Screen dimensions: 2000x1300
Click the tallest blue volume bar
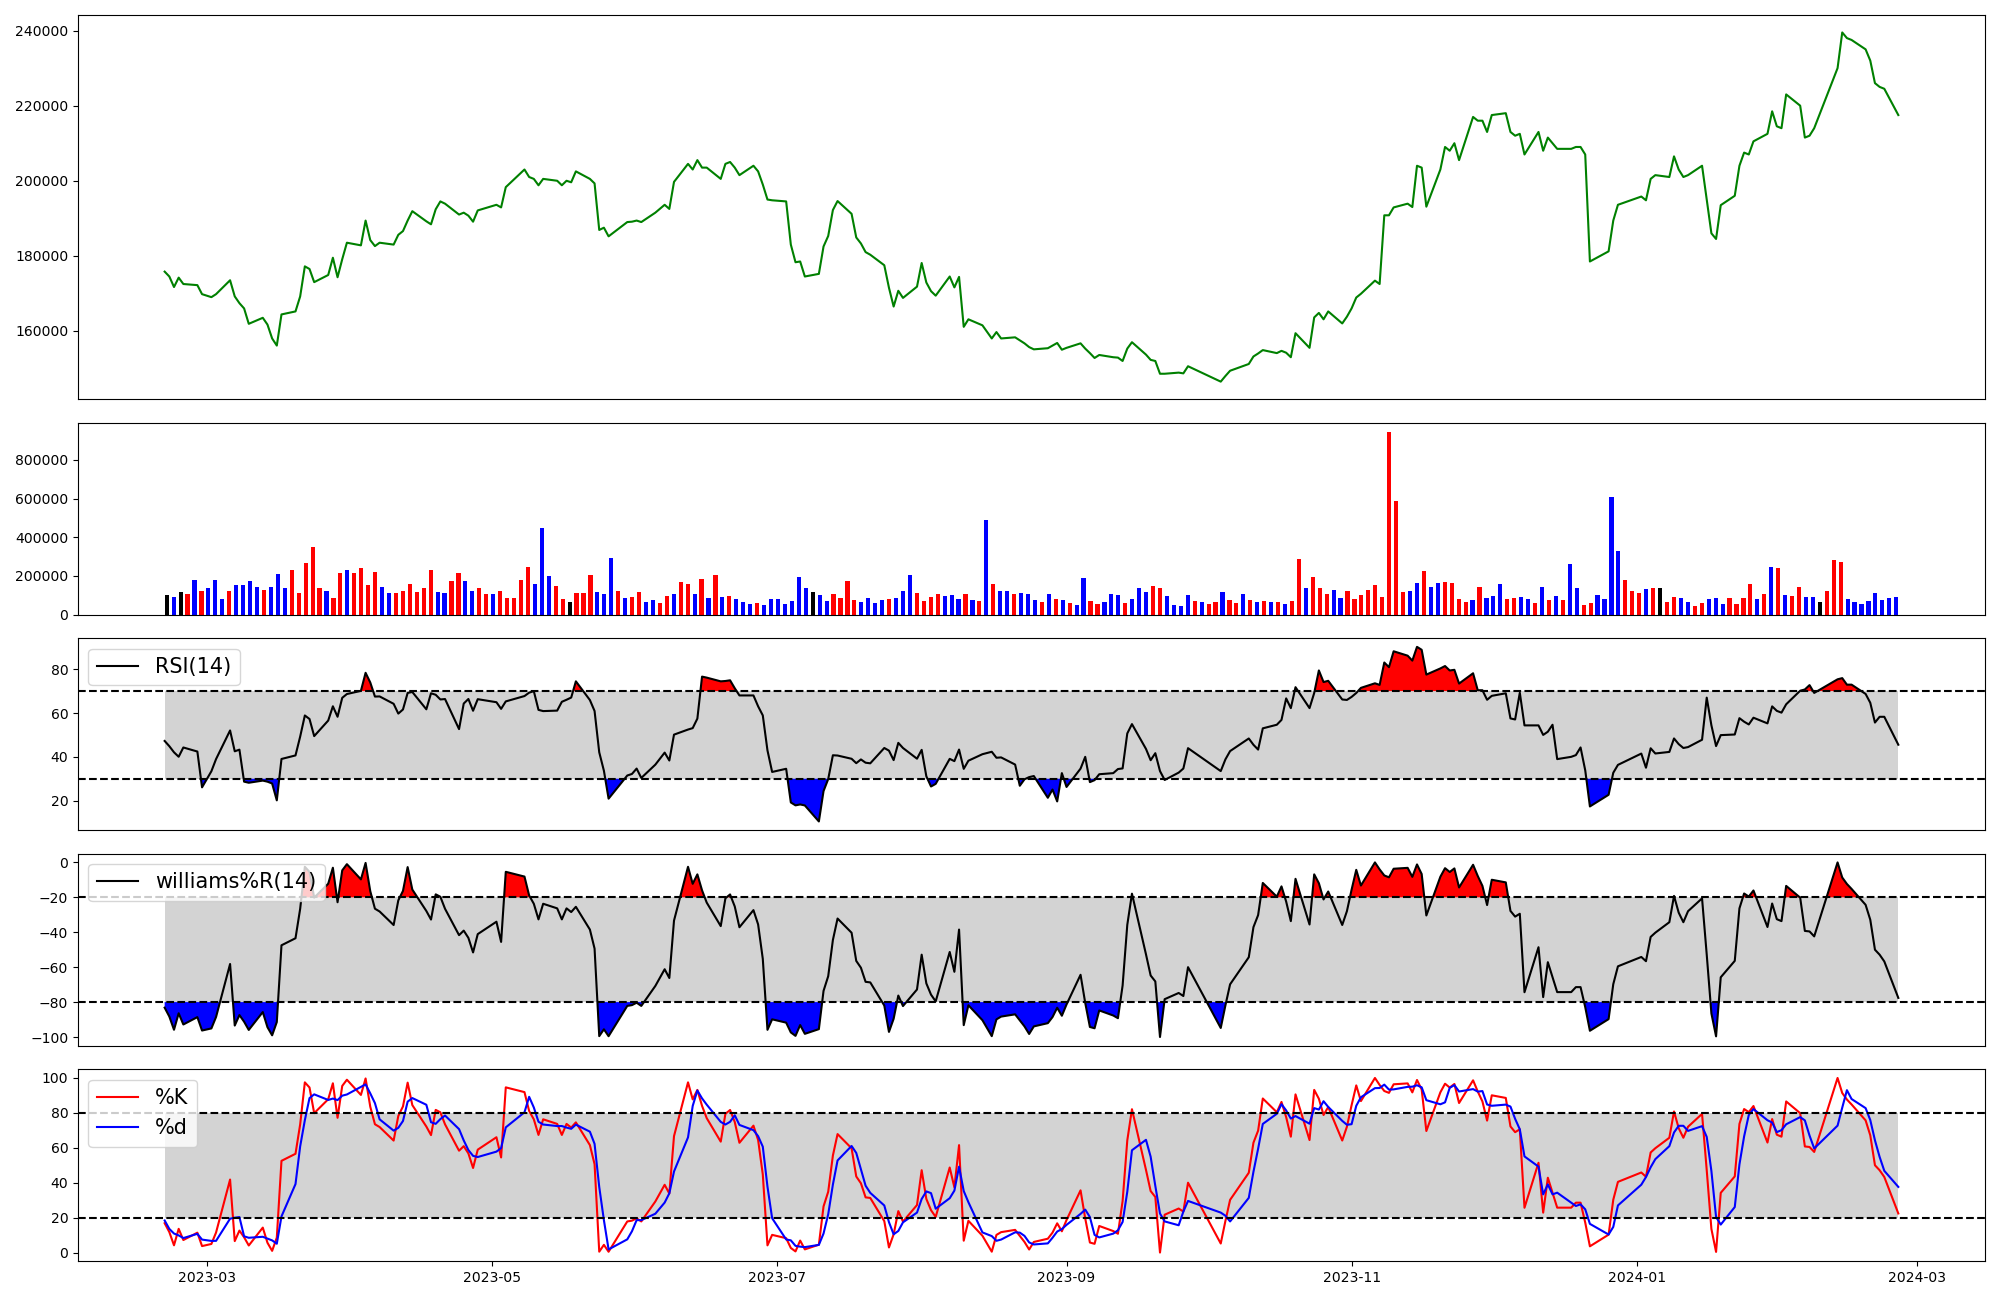[x=1611, y=555]
